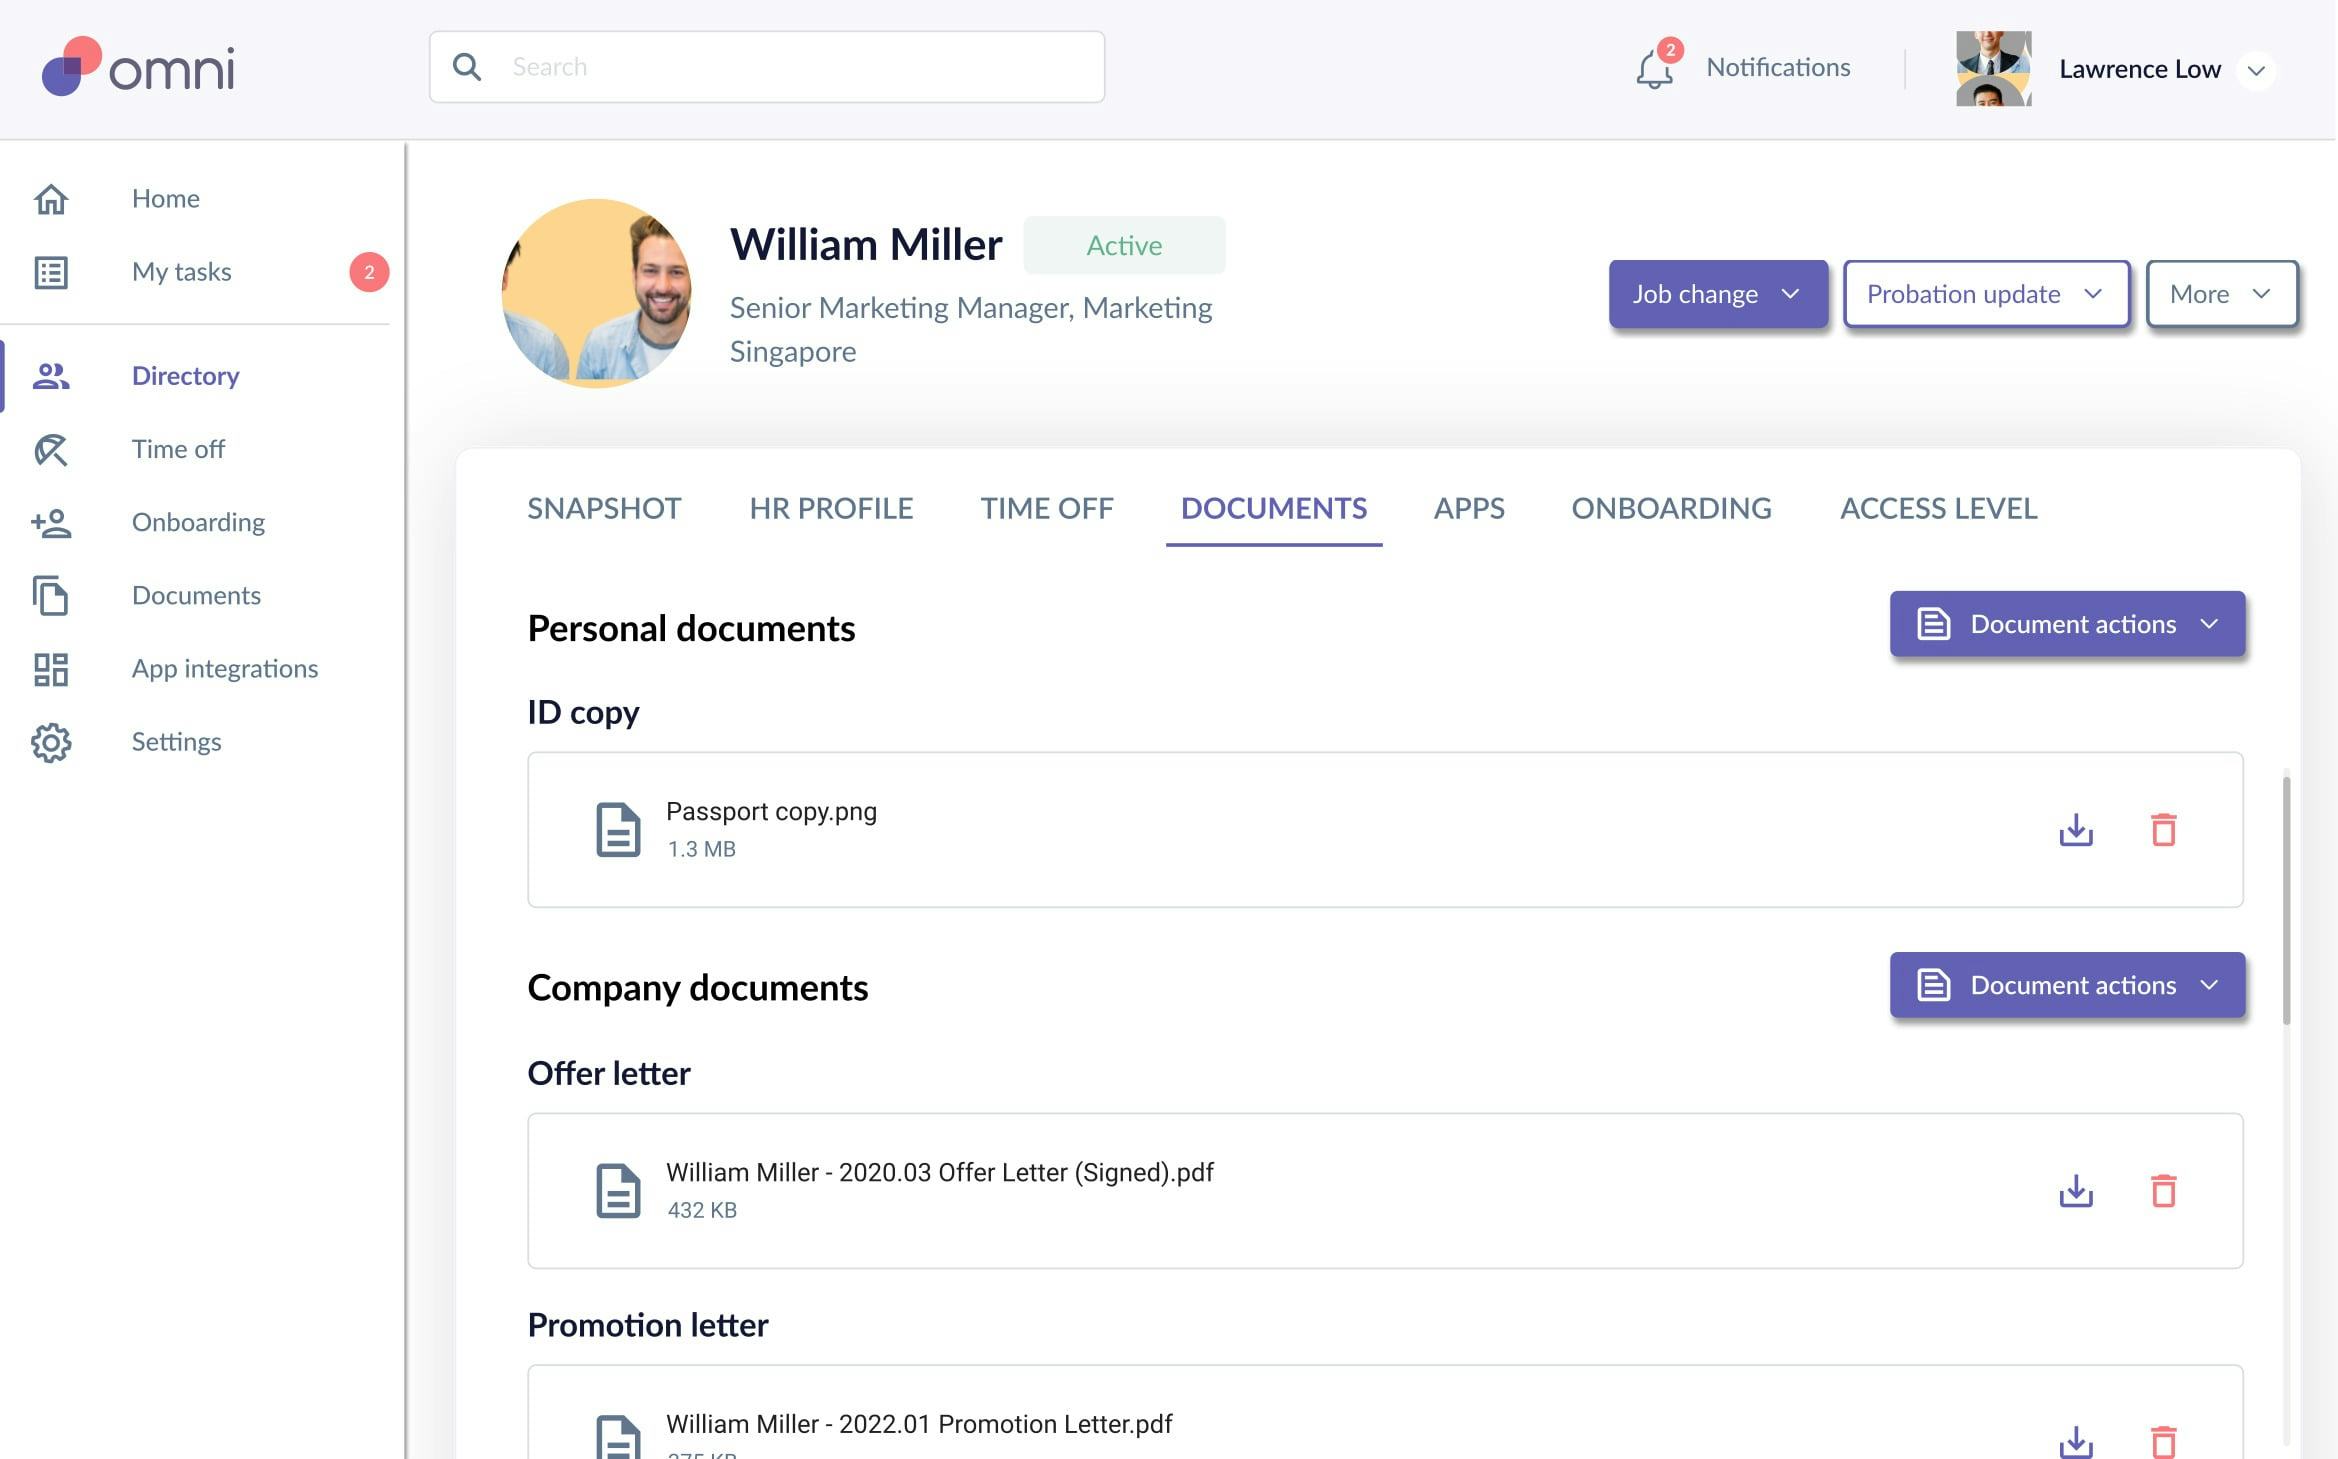
Task: Click the Documents sidebar icon
Action: tap(51, 595)
